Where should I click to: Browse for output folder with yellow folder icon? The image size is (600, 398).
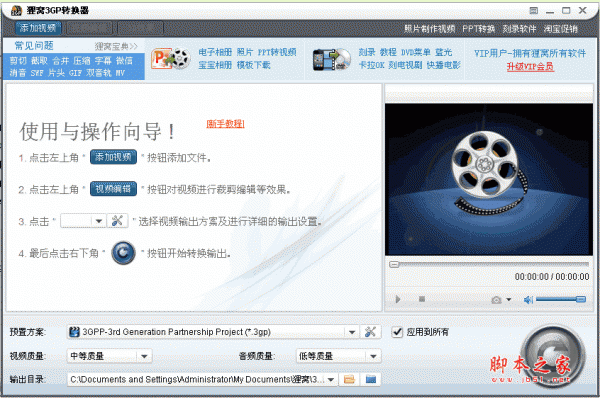point(349,379)
